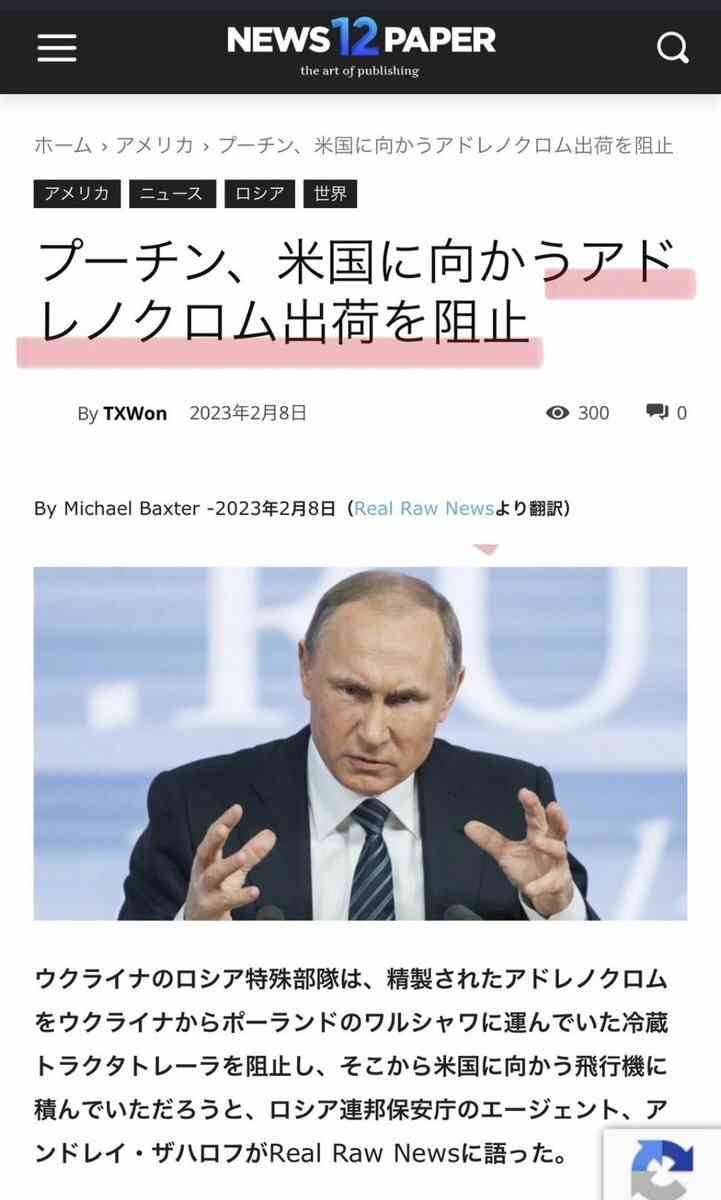
Task: Open the hamburger navigation menu
Action: pyautogui.click(x=57, y=47)
